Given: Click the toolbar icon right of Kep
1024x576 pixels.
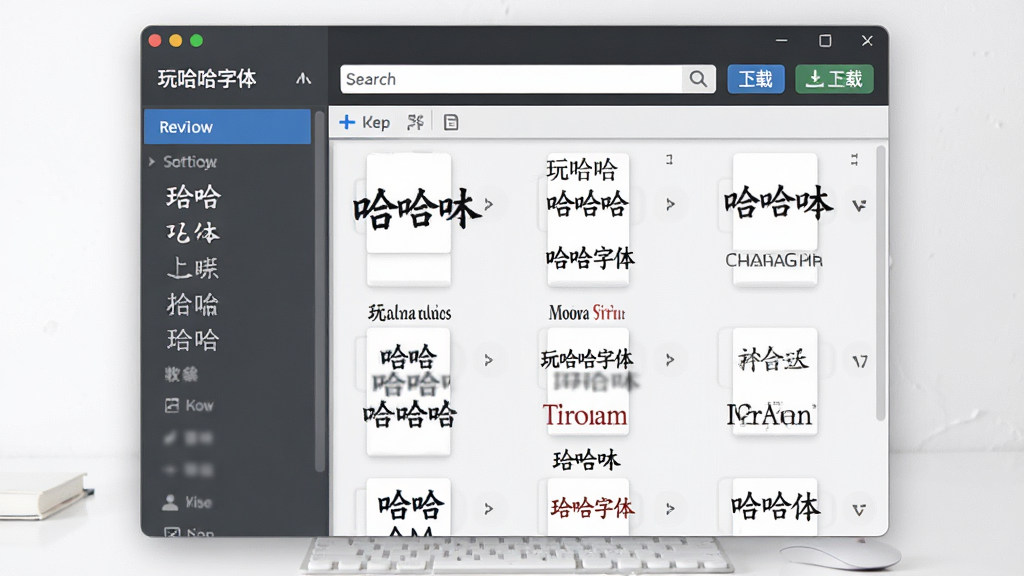Looking at the screenshot, I should coord(415,122).
